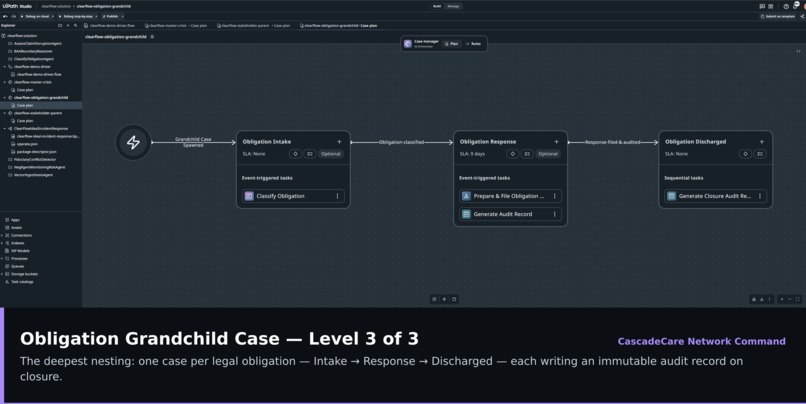The image size is (806, 404).
Task: Select VectorHypothesisAgent in Explorer
Action: pyautogui.click(x=33, y=175)
